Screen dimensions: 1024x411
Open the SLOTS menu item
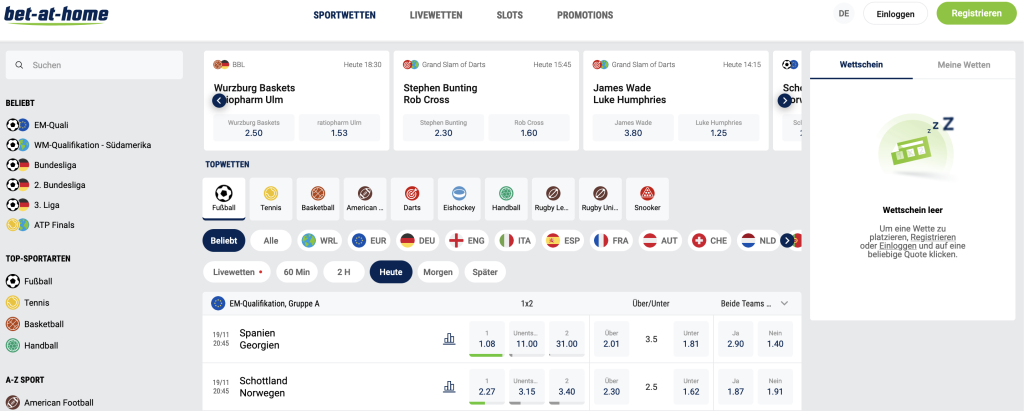[509, 15]
